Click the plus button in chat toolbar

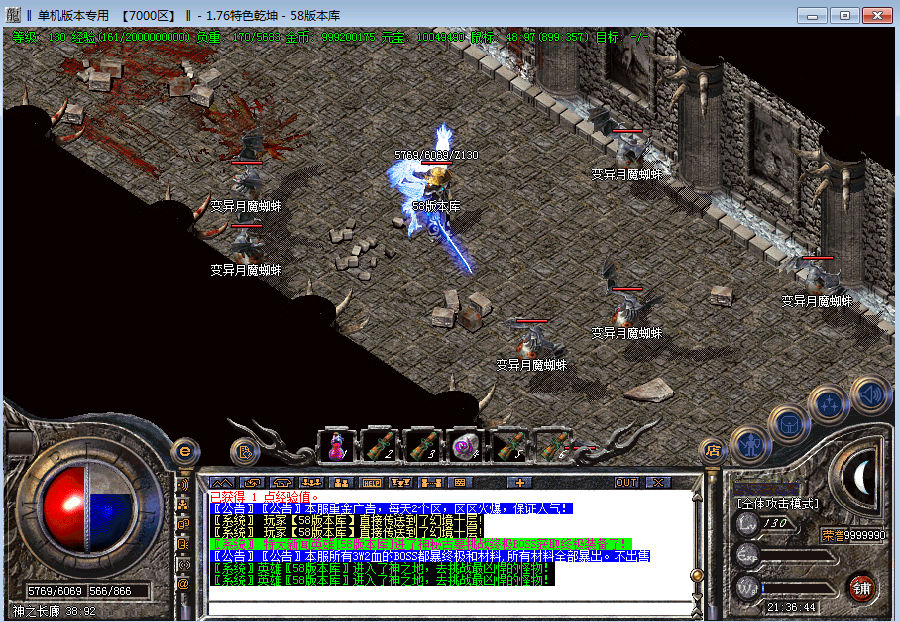(520, 483)
